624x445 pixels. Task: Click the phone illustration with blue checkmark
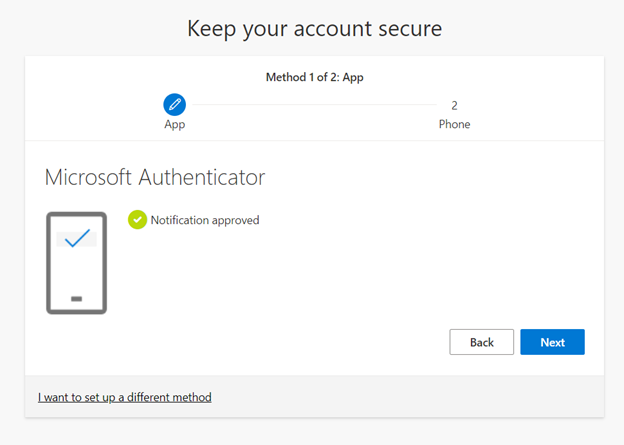click(76, 263)
